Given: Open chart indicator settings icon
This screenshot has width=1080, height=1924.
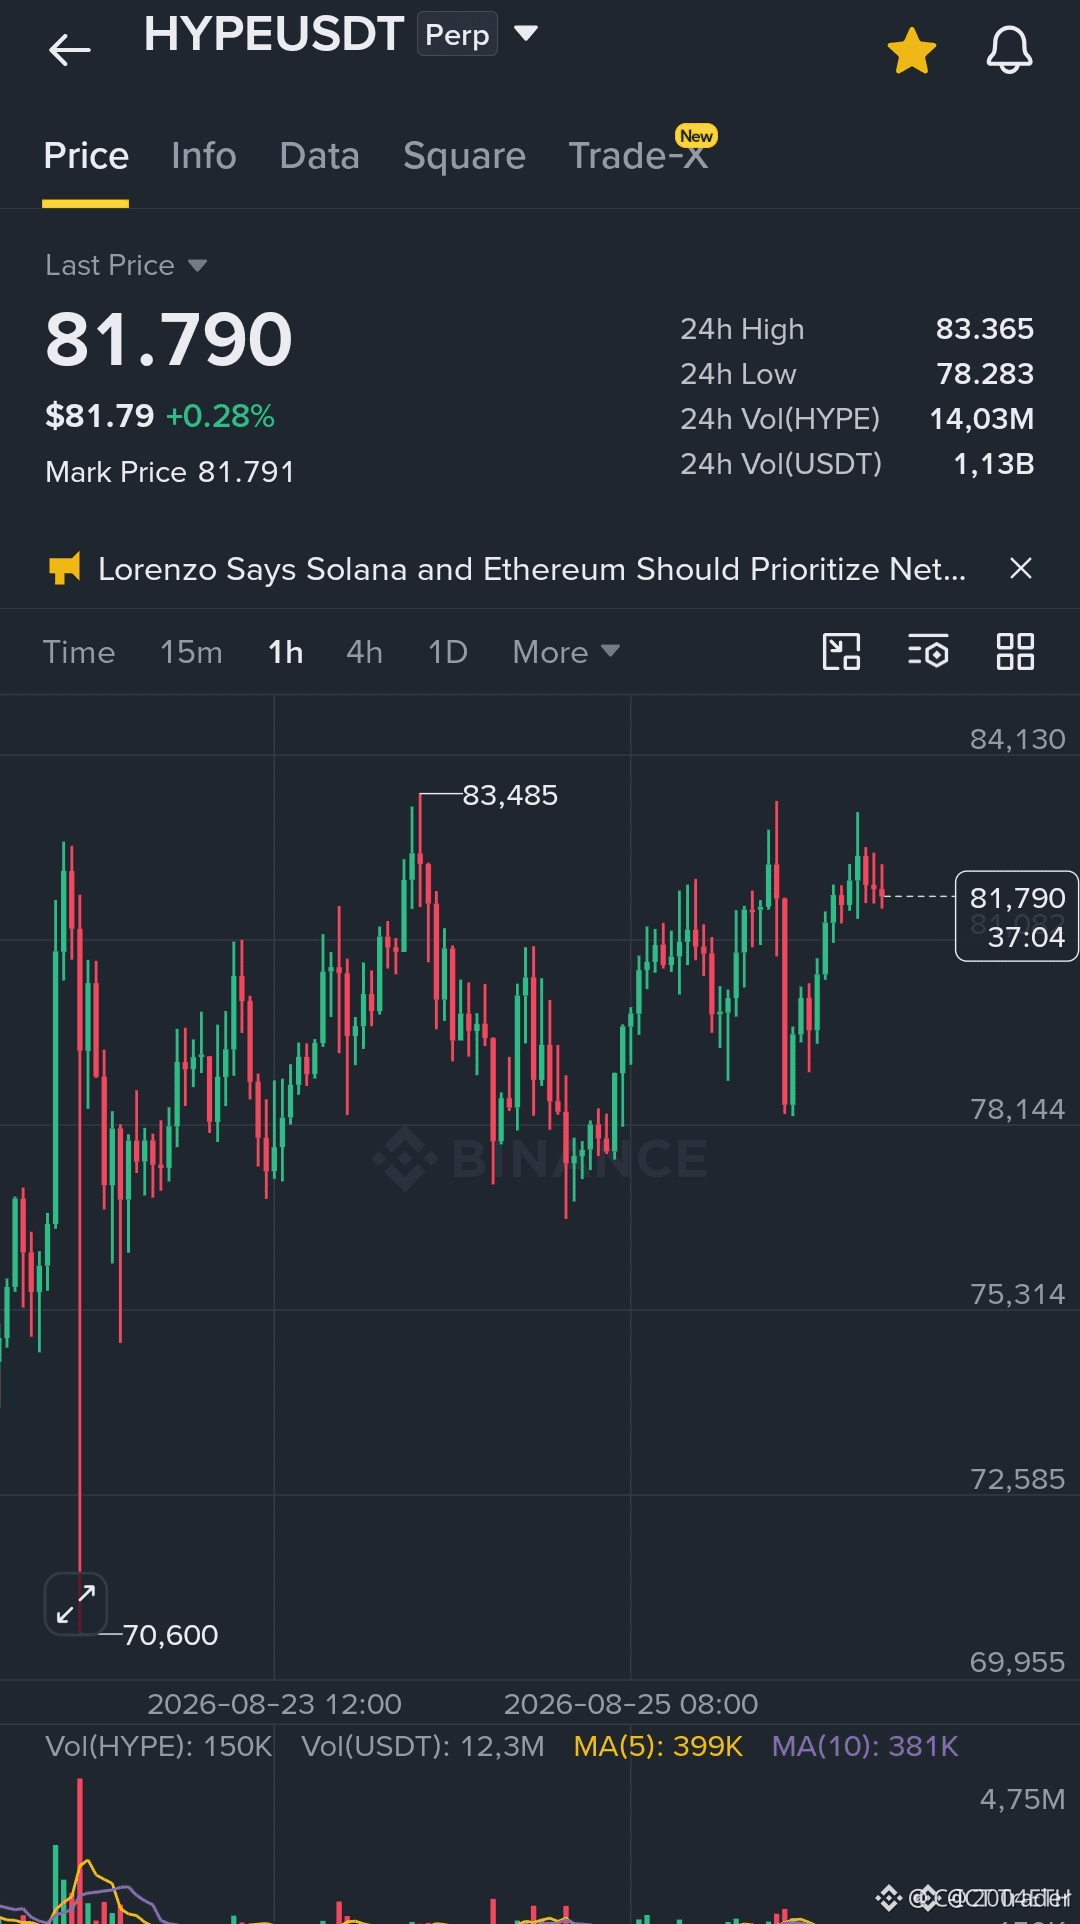Looking at the screenshot, I should [928, 652].
